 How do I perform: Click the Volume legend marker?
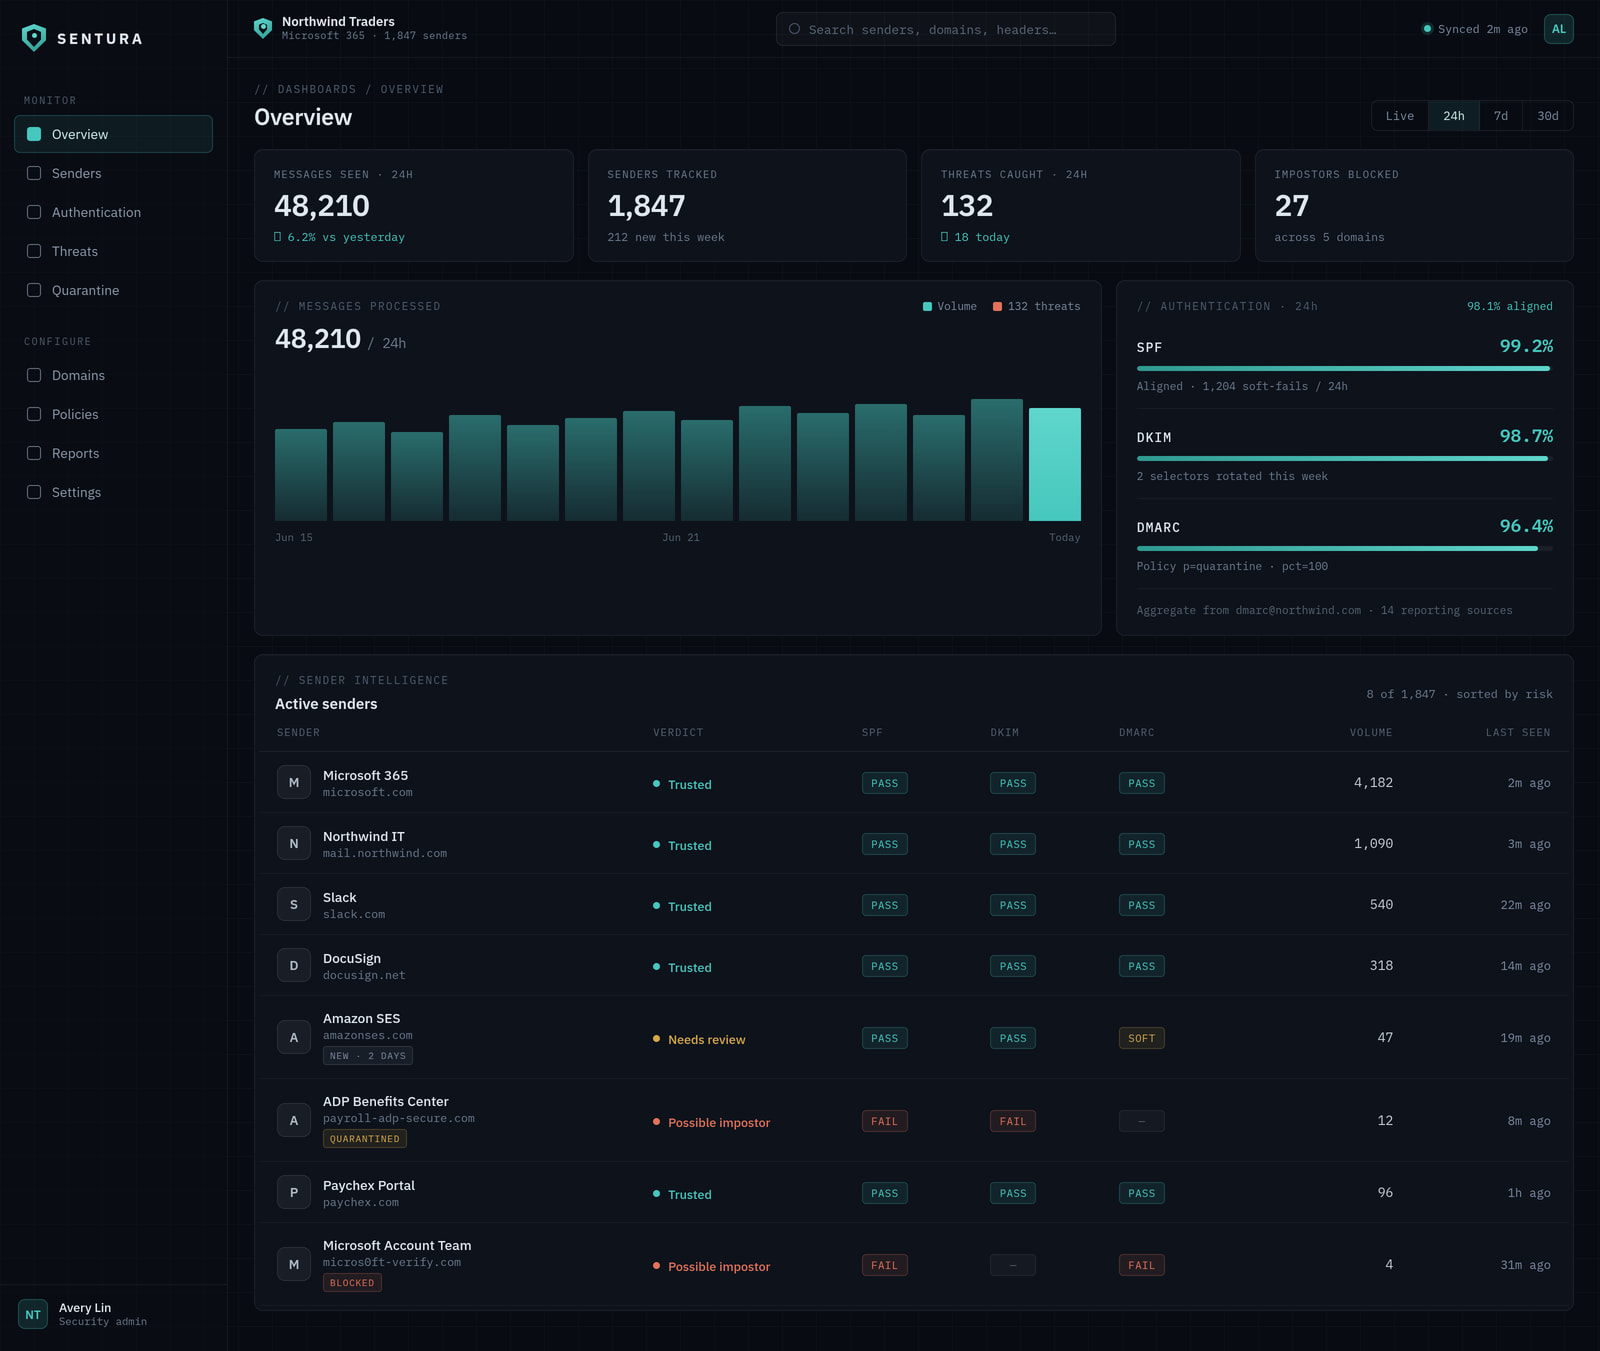(927, 306)
